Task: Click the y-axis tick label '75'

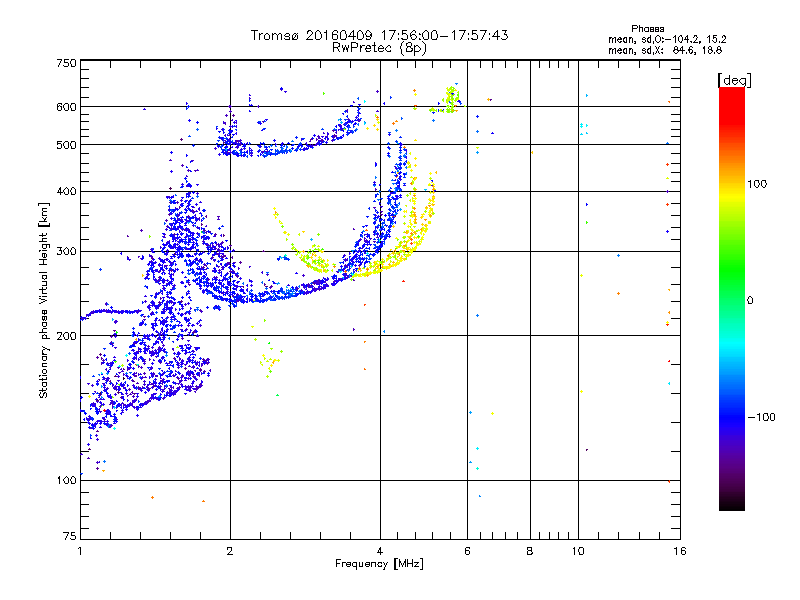Action: click(x=70, y=536)
